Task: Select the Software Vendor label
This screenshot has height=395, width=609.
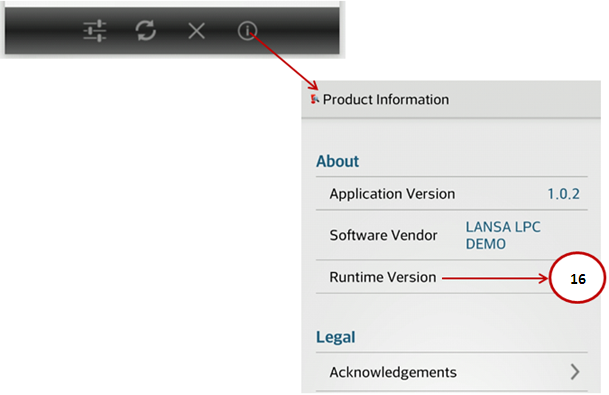Action: (383, 235)
